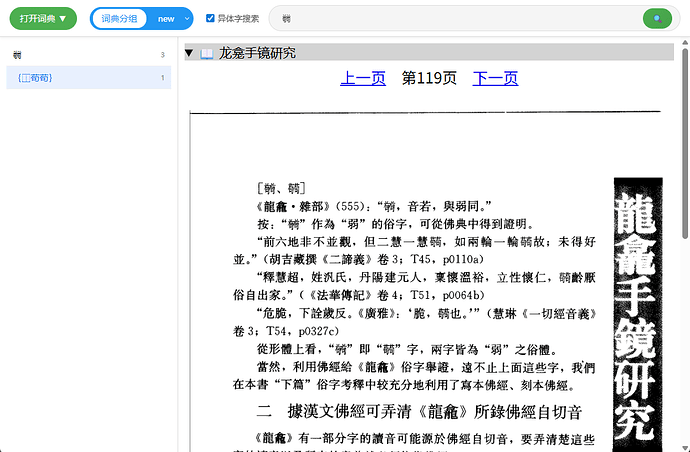690x452 pixels.
Task: Go to previous page via 上一页
Action: tap(363, 78)
